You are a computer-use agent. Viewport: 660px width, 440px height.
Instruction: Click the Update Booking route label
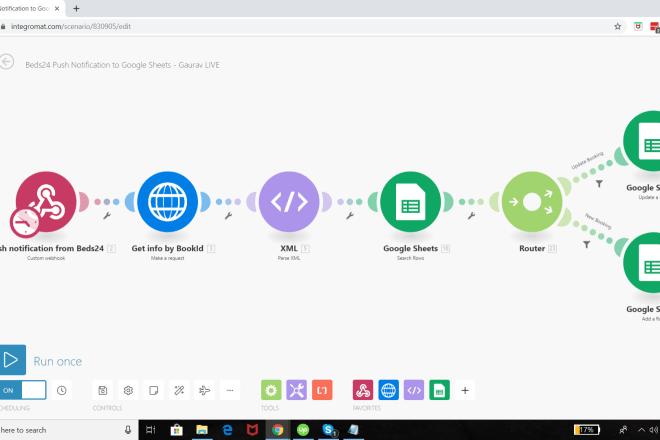[587, 160]
